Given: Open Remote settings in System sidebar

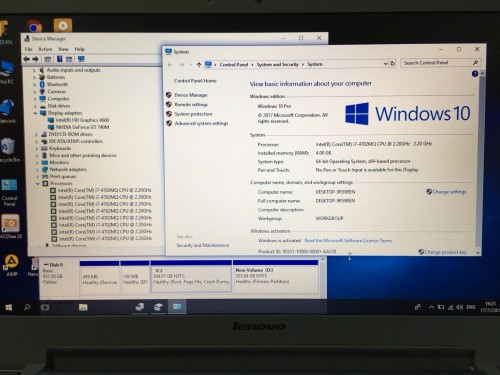Looking at the screenshot, I should point(191,104).
